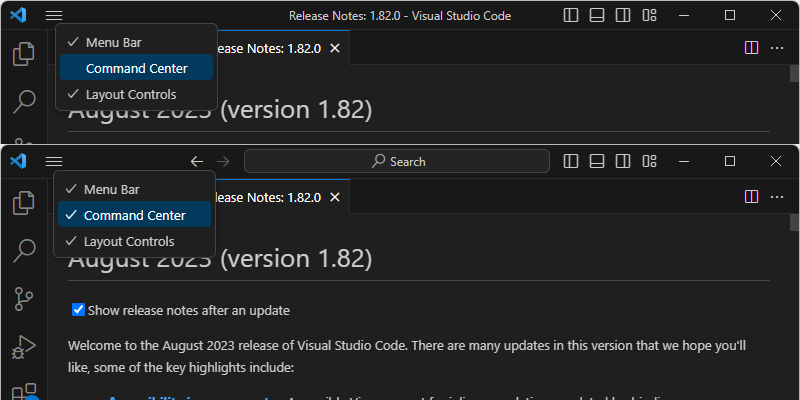Image resolution: width=800 pixels, height=400 pixels.
Task: Select Menu Bar entry in the titled window's menu
Action: click(119, 42)
